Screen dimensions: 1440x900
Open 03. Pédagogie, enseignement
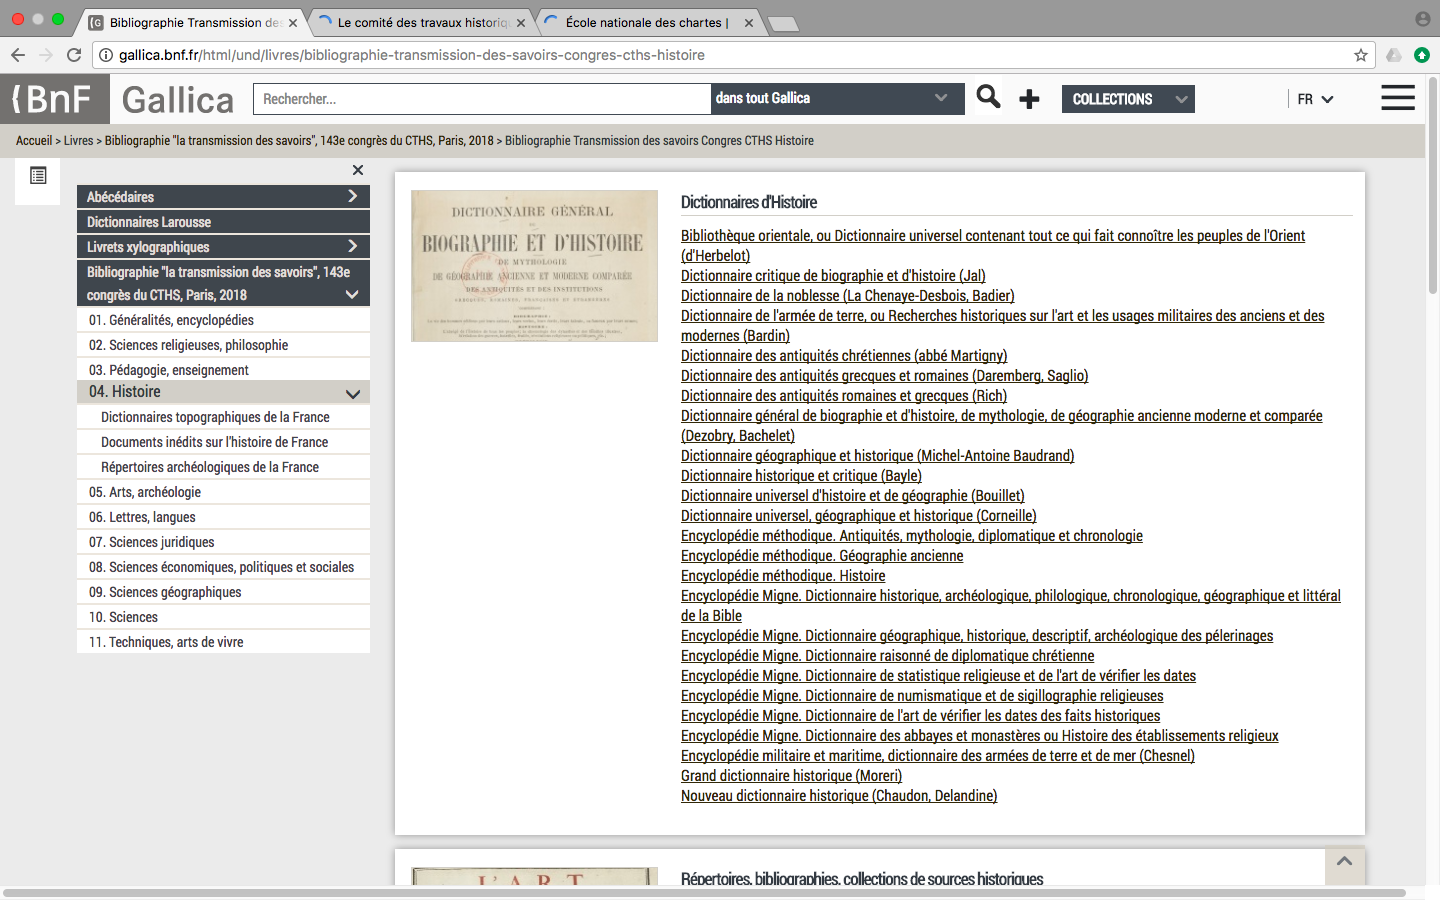click(223, 370)
